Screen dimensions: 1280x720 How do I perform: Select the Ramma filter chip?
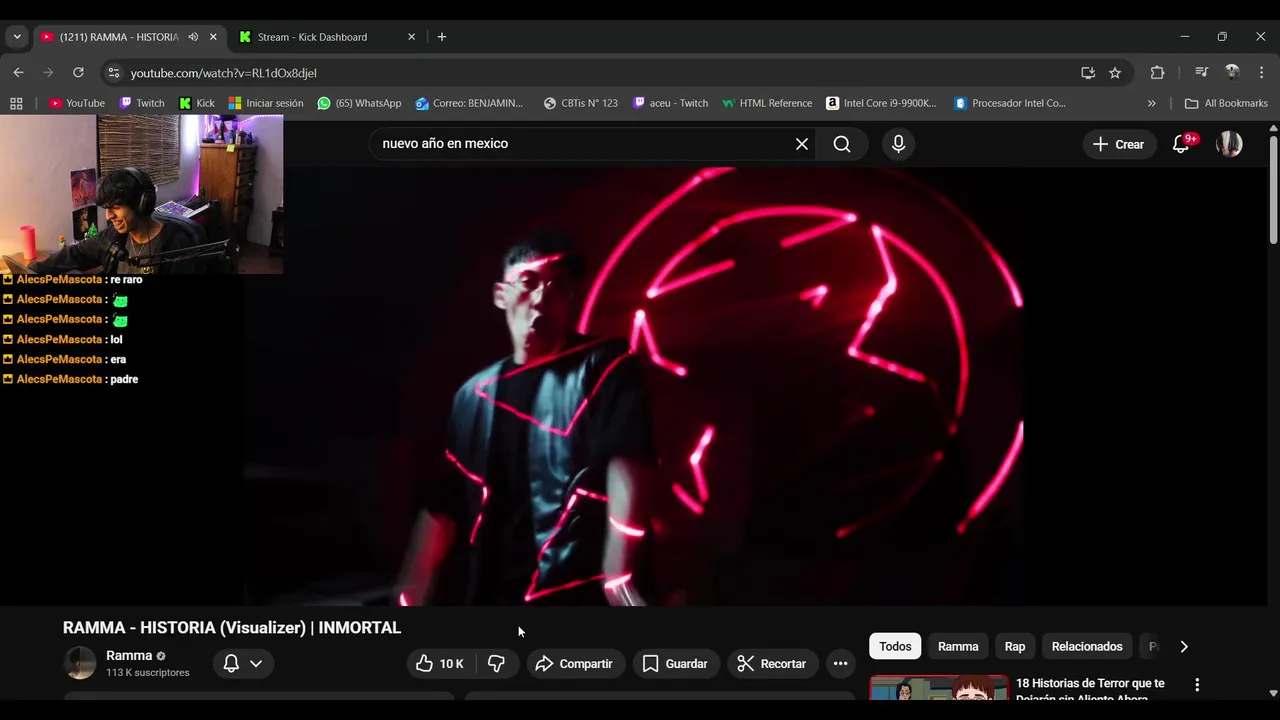pos(958,647)
